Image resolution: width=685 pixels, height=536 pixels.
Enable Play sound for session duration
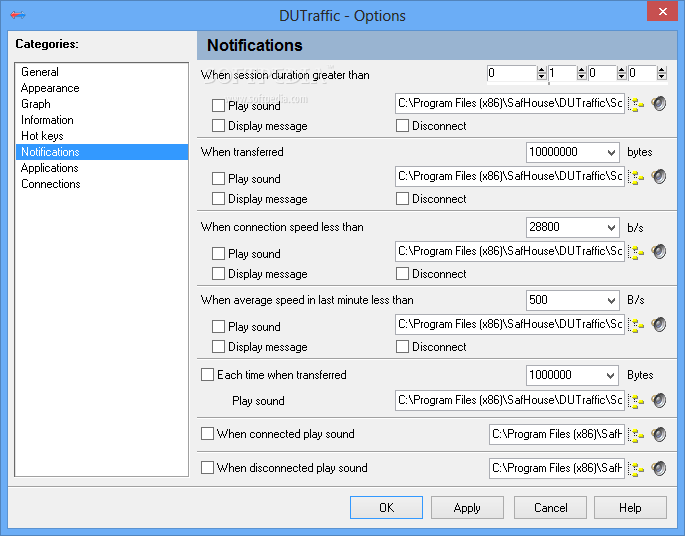(x=218, y=106)
